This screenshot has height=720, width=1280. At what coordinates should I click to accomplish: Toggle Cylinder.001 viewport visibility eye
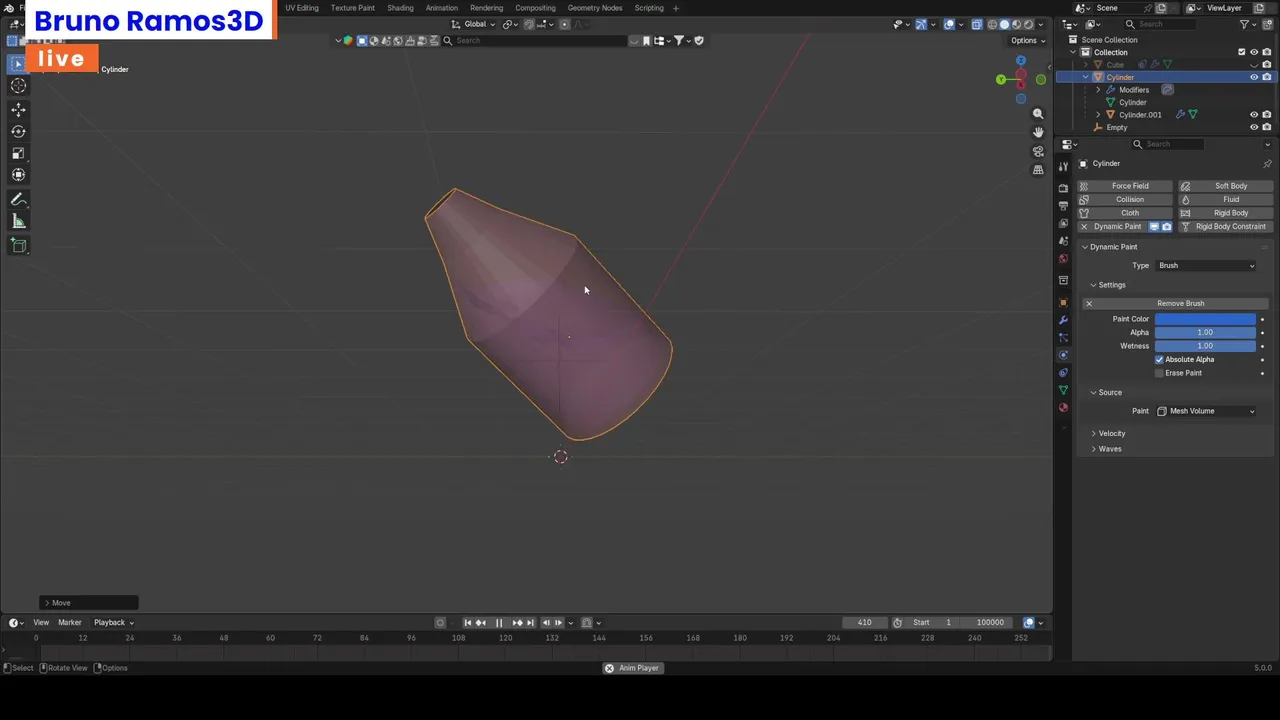click(x=1254, y=115)
